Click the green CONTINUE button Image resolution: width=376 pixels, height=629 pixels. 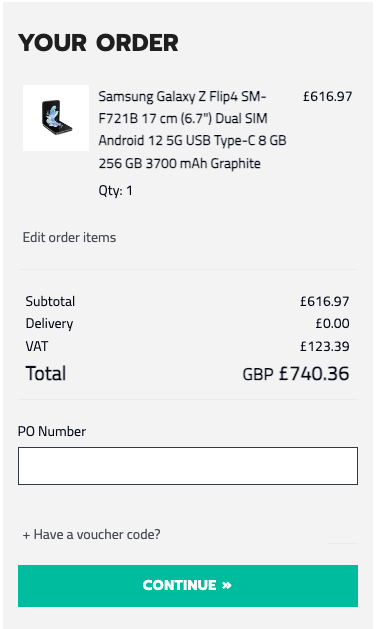[x=188, y=586]
